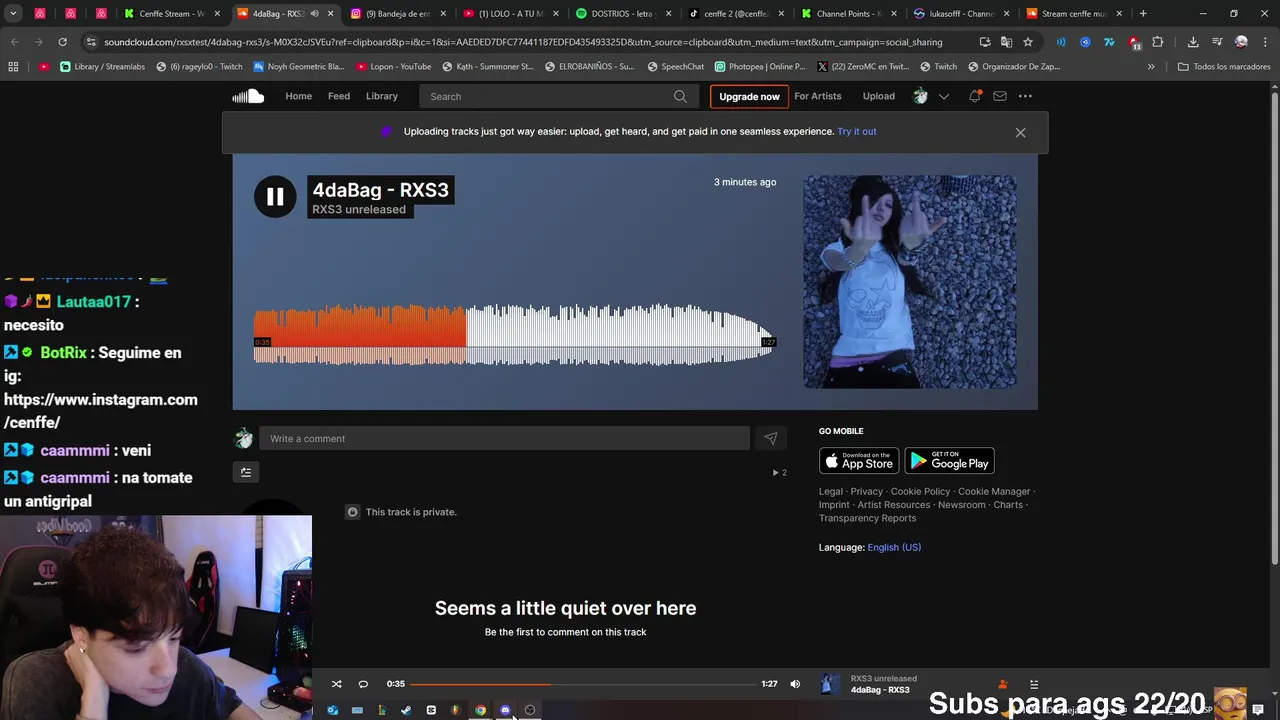Open the tab search dropdown

click(x=13, y=14)
